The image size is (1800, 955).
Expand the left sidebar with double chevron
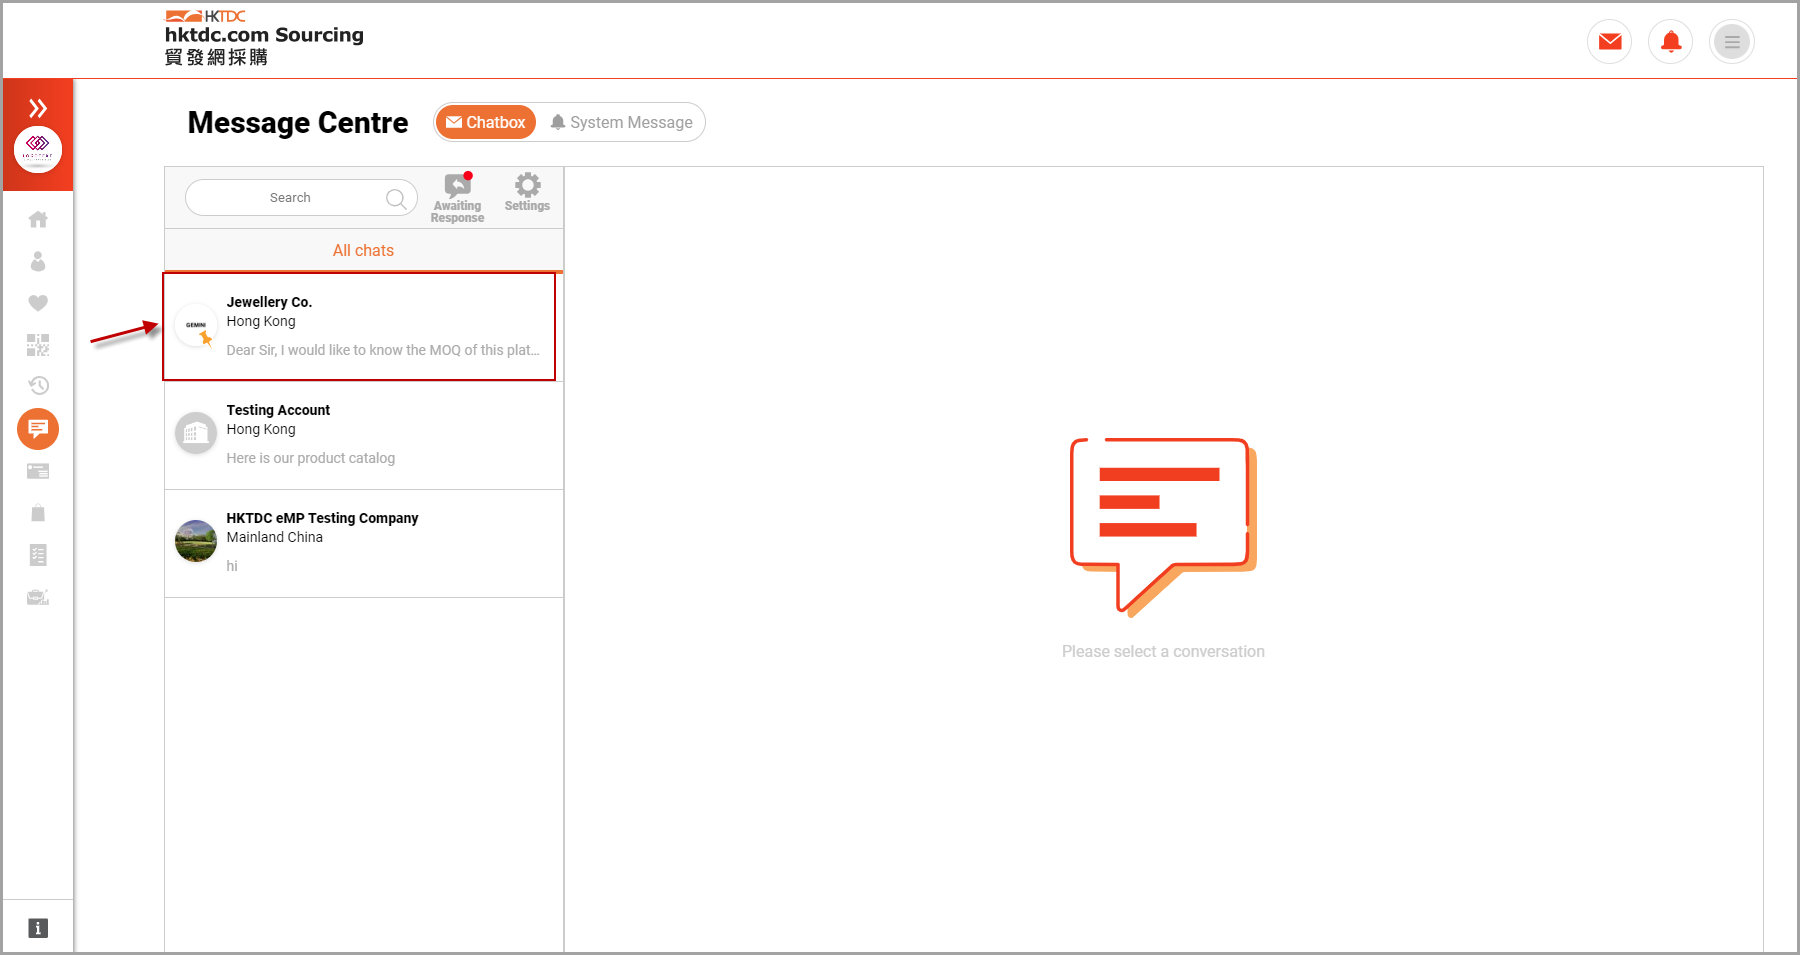[38, 108]
